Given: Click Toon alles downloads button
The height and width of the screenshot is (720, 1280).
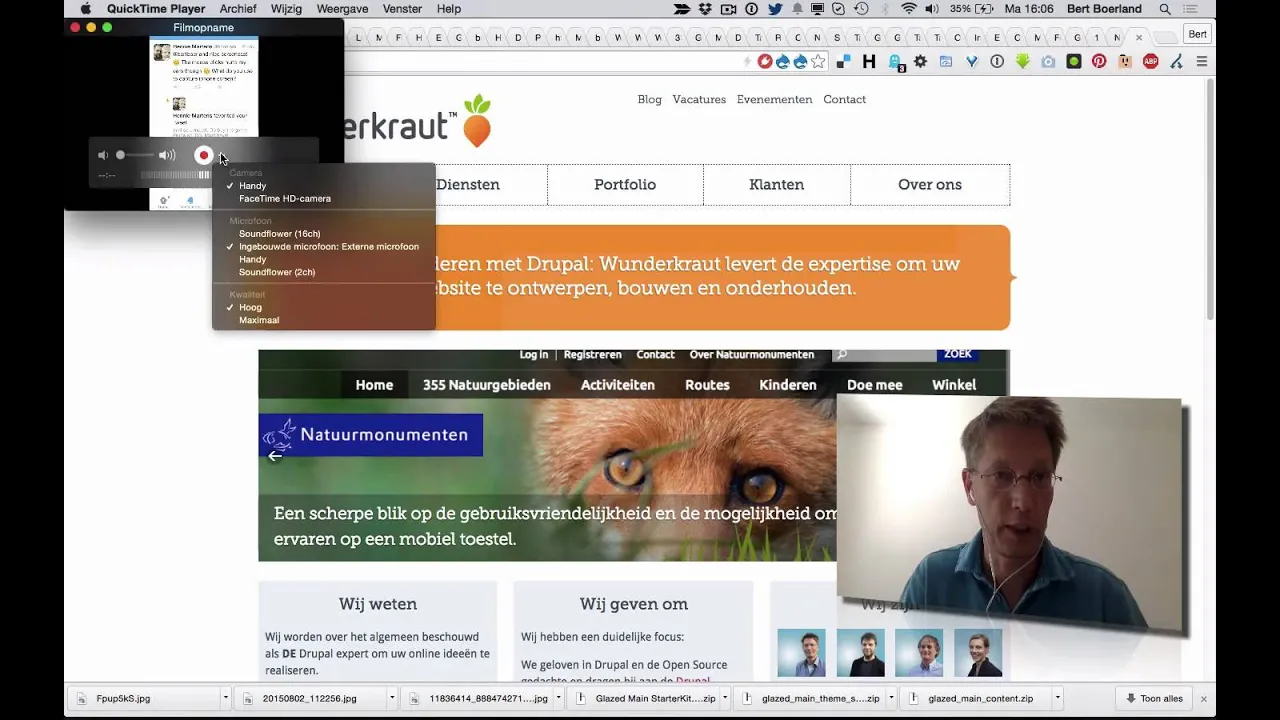Looking at the screenshot, I should coord(1154,698).
